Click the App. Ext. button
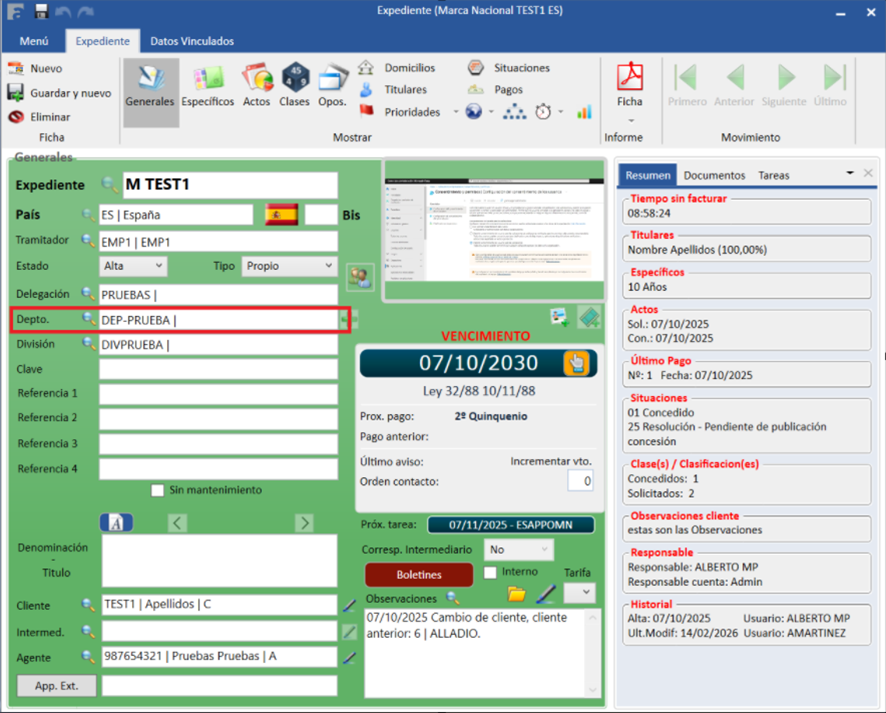Screen dimensions: 886x713 coord(57,686)
